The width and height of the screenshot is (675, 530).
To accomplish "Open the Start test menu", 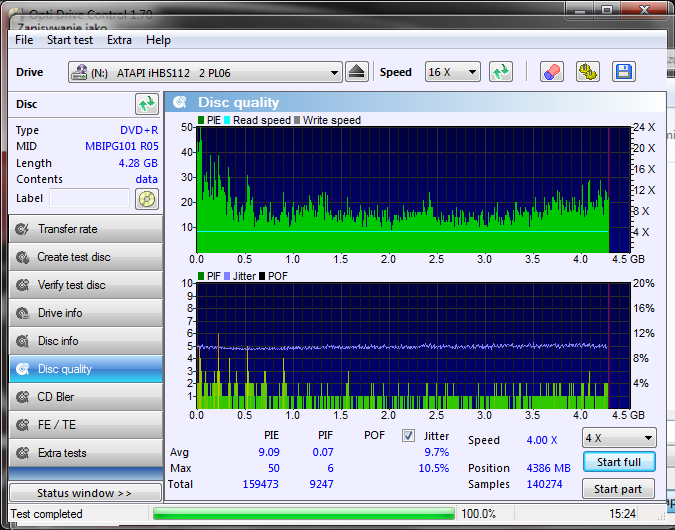I will tap(70, 40).
